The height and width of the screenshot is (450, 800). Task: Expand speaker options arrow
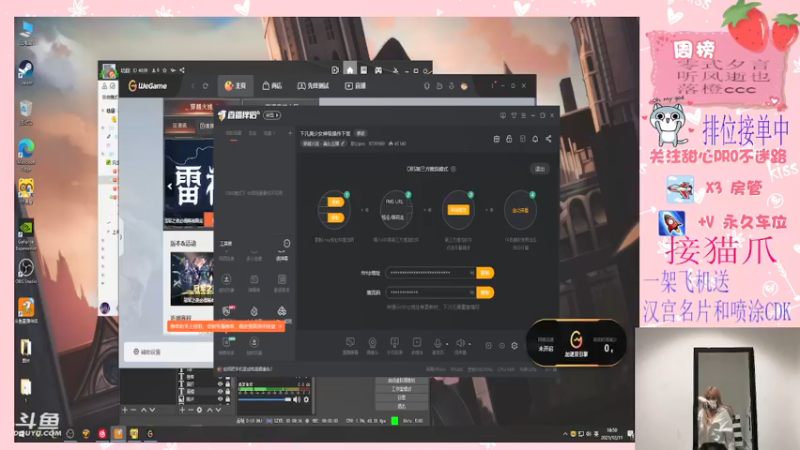click(469, 344)
